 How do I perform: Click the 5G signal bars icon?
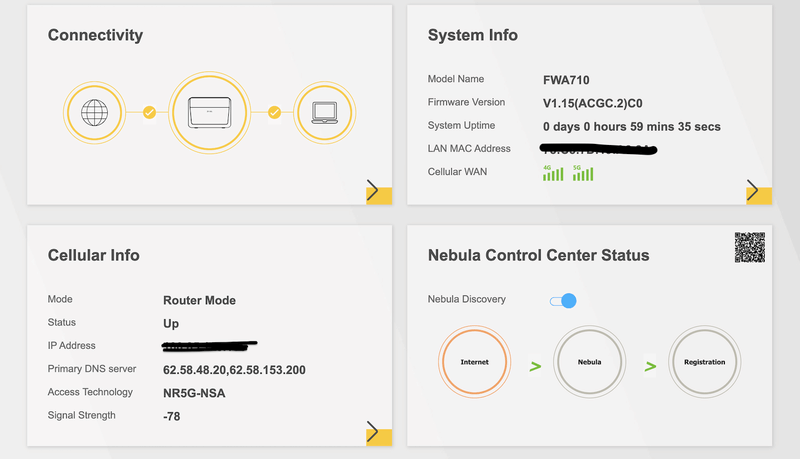pyautogui.click(x=583, y=173)
